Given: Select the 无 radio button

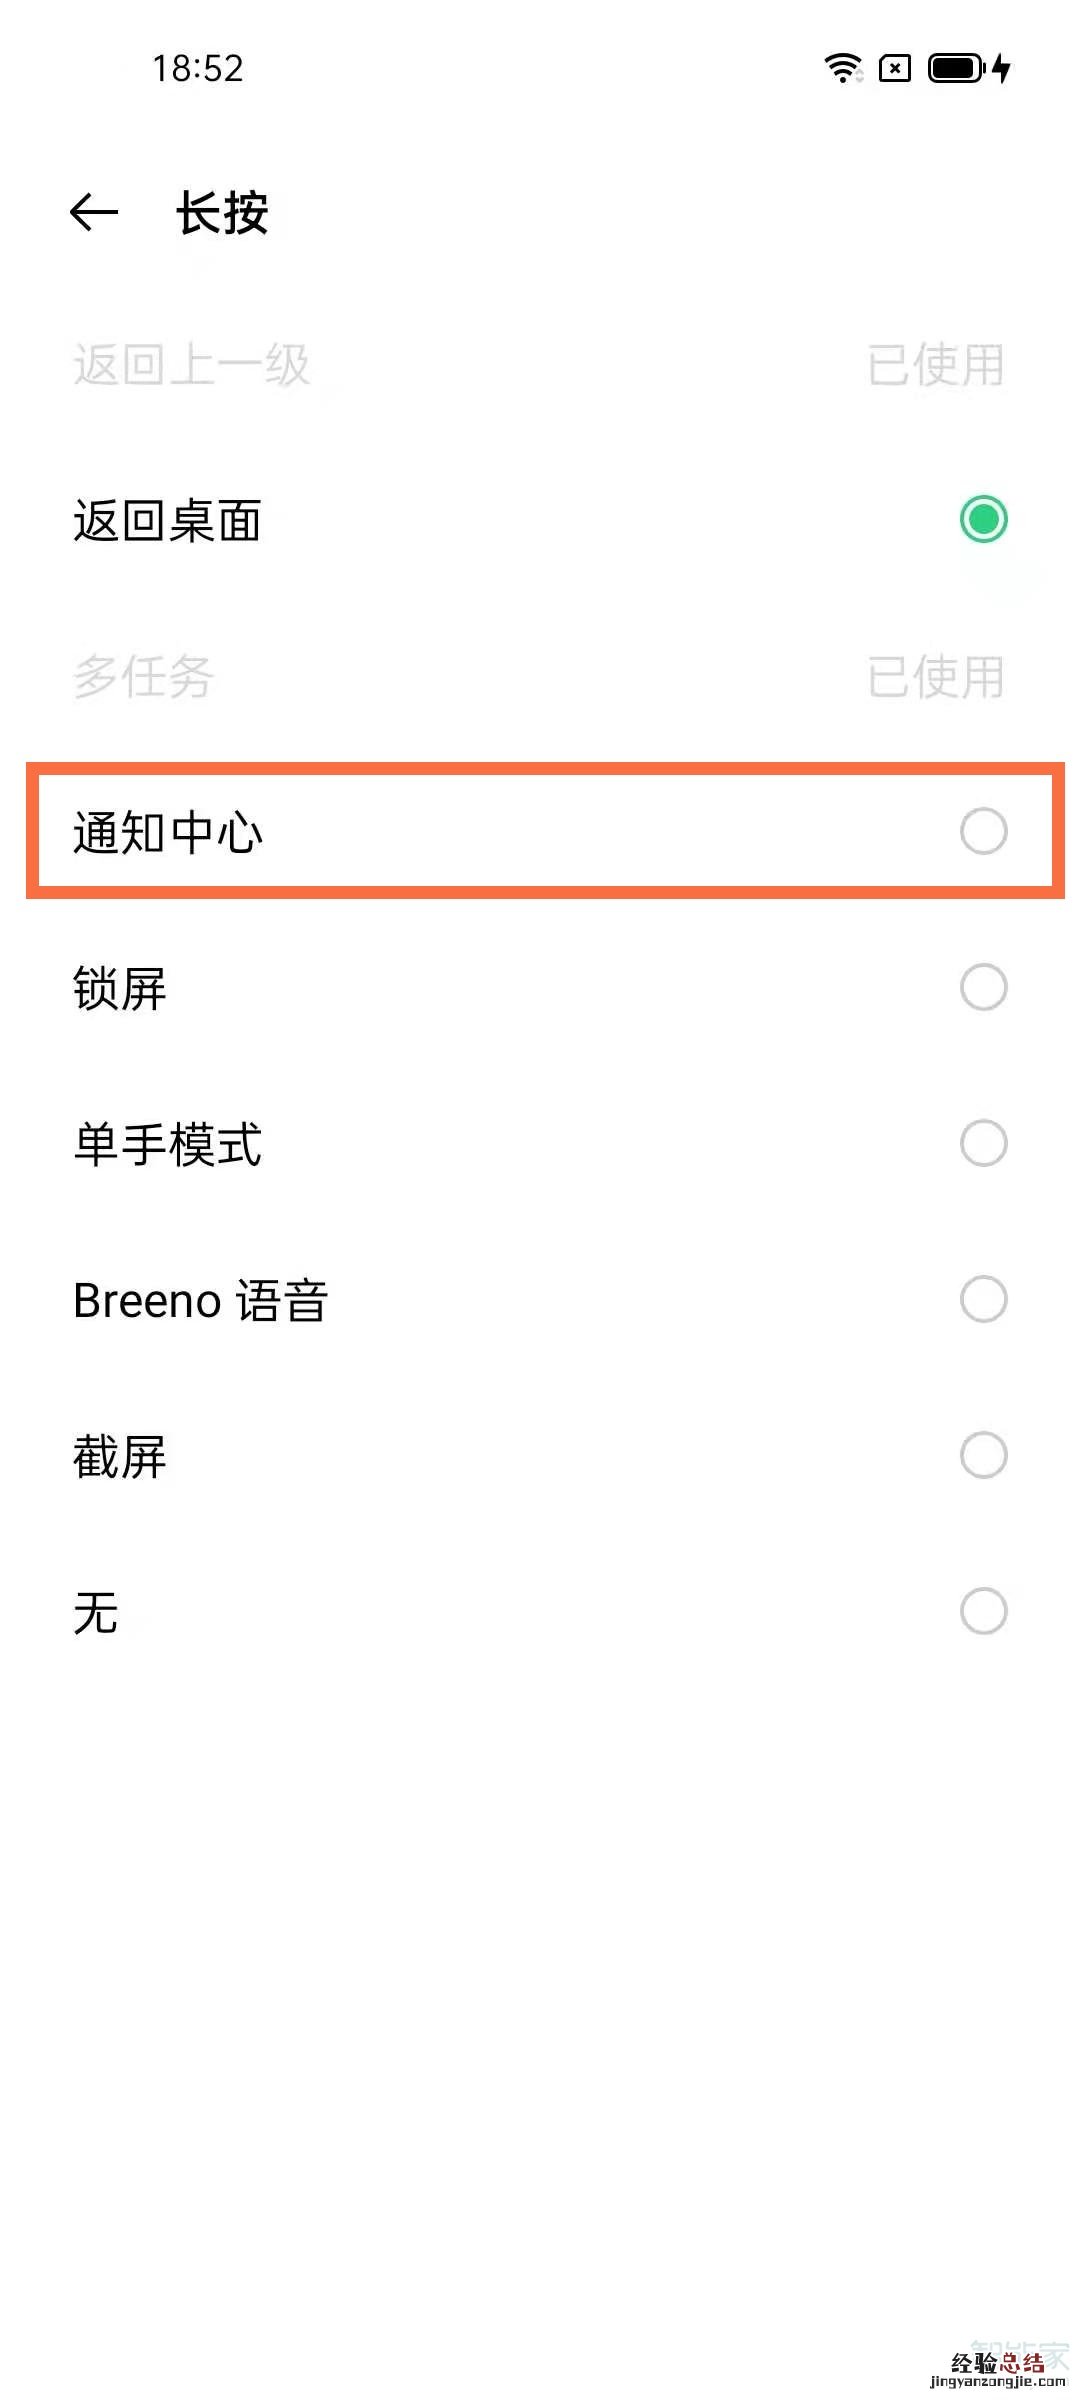Looking at the screenshot, I should coord(983,1611).
